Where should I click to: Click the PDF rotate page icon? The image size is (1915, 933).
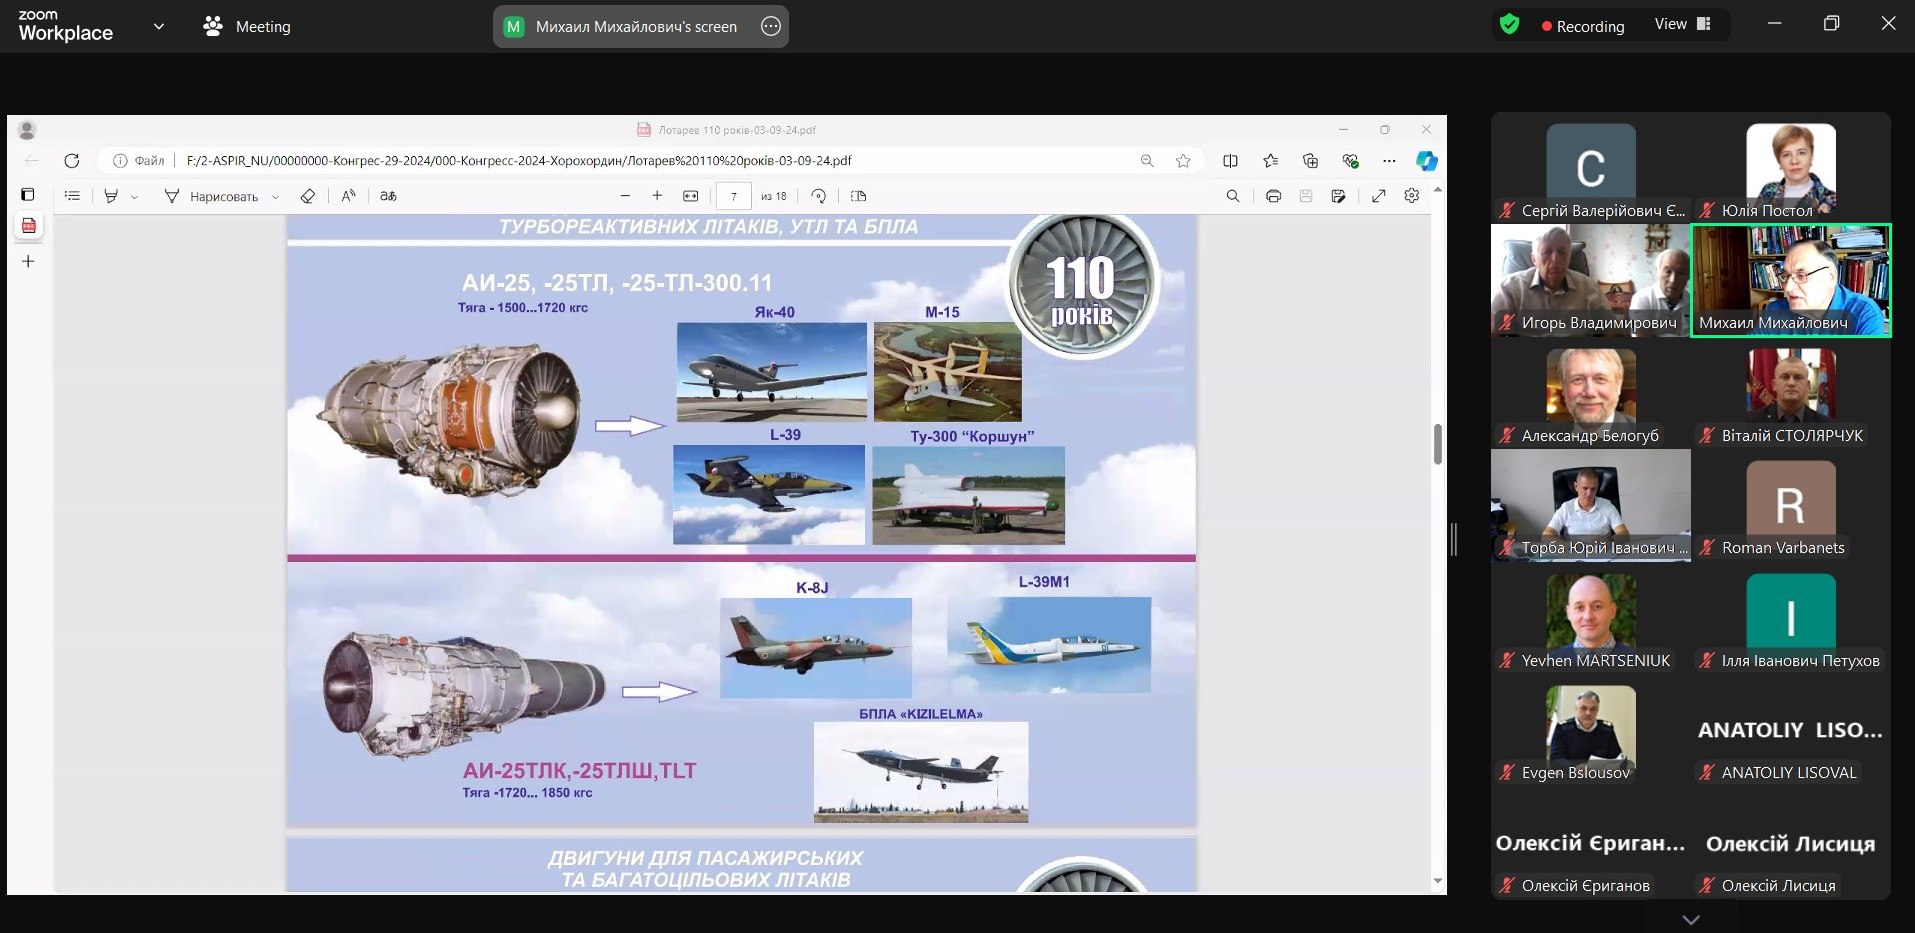tap(818, 196)
